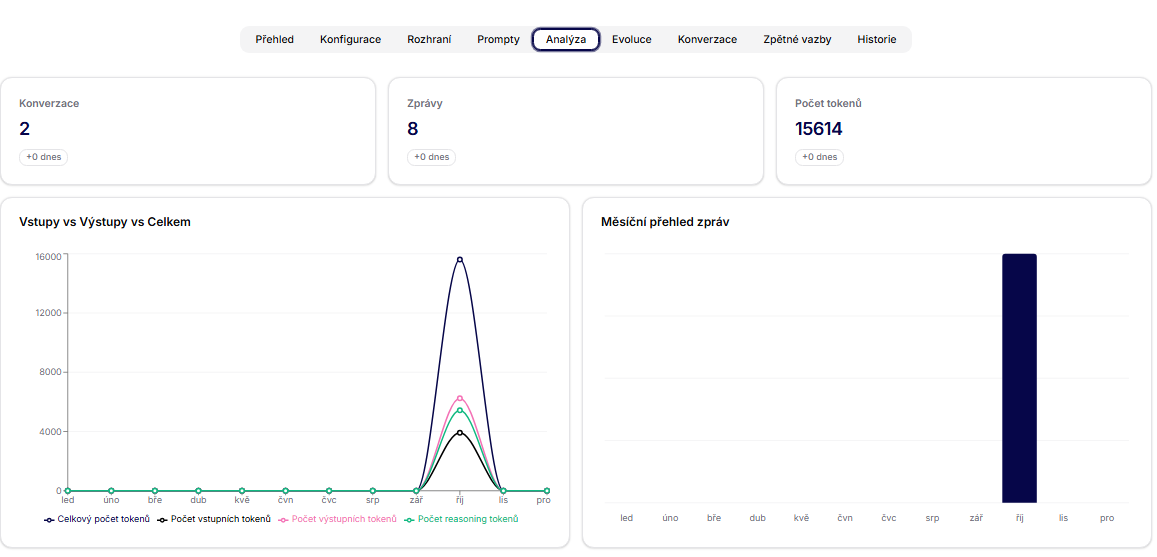Click the black input tokens peak data point
This screenshot has height=557, width=1157.
click(460, 433)
